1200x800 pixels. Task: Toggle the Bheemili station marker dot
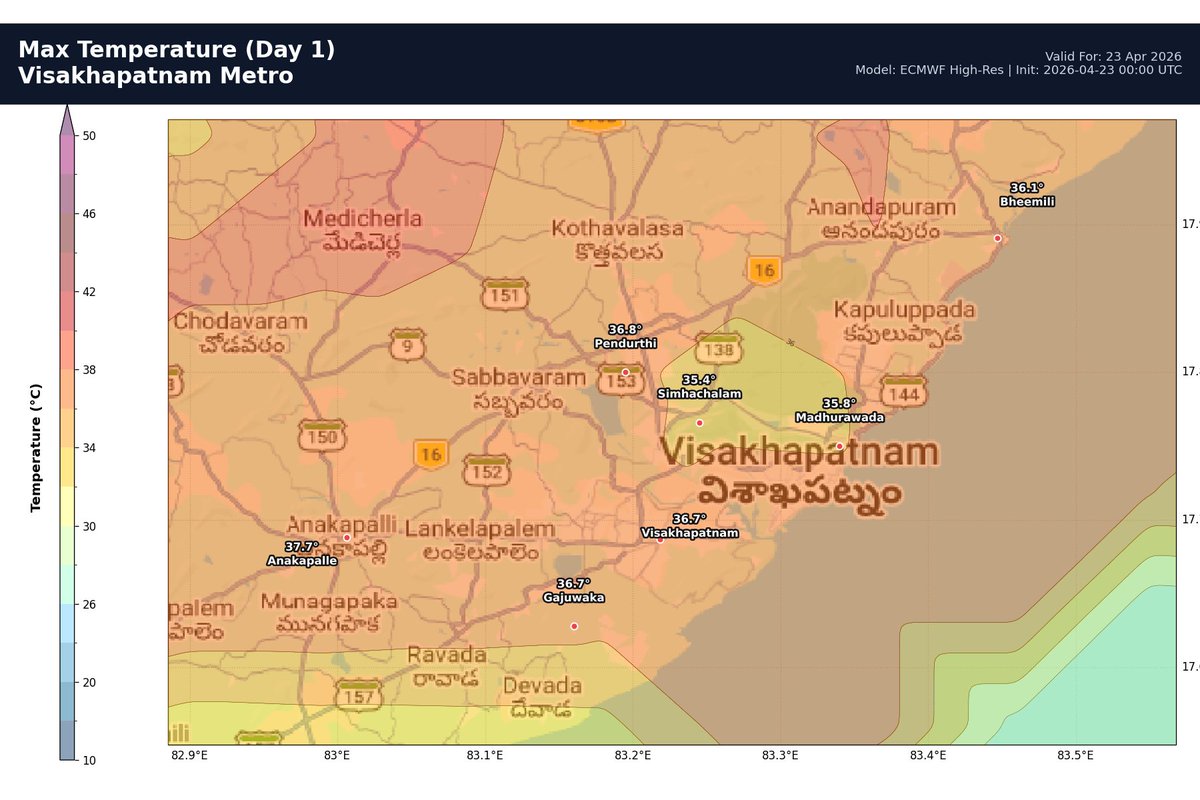pyautogui.click(x=997, y=238)
